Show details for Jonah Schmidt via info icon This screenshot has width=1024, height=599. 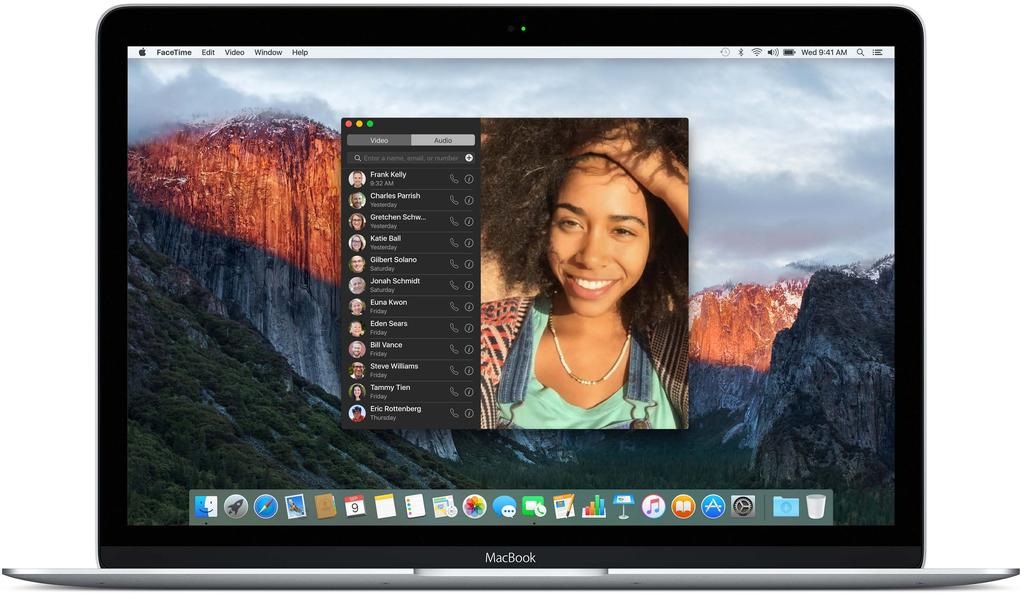[469, 285]
